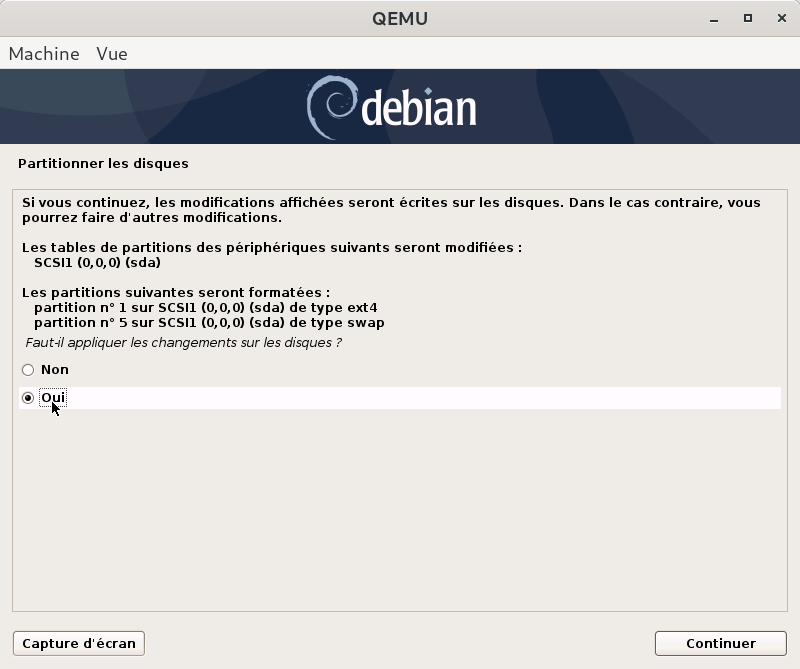800x669 pixels.
Task: Click the QEMU title bar text
Action: coord(399,18)
